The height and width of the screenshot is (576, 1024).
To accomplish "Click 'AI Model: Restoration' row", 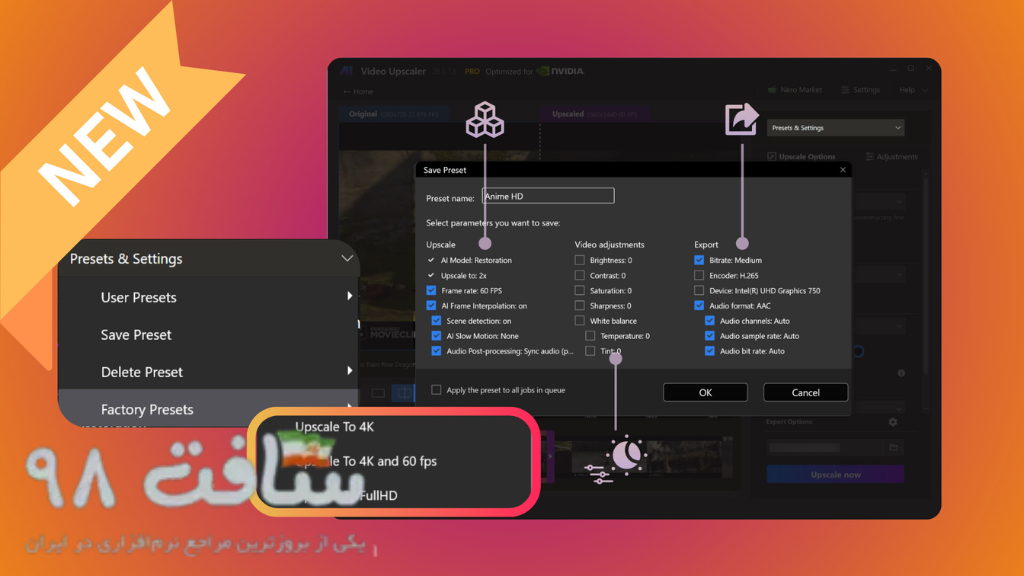I will pos(470,260).
